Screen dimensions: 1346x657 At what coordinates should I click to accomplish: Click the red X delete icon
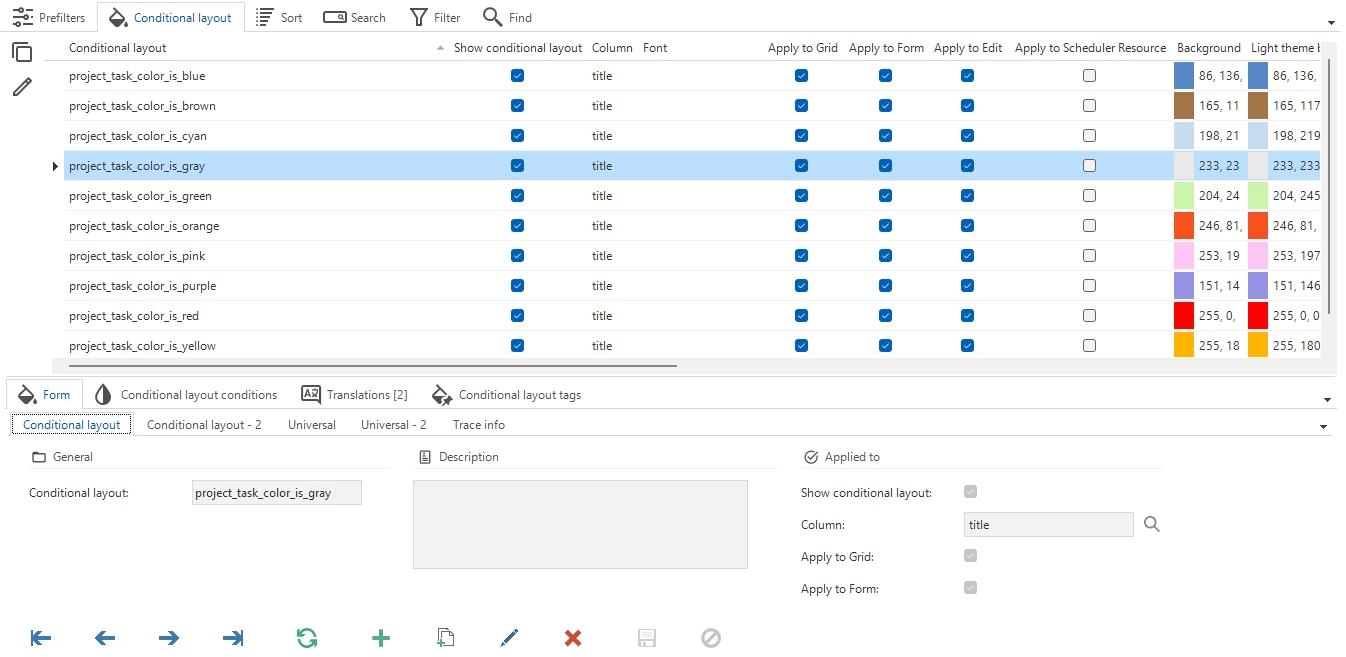pyautogui.click(x=573, y=638)
